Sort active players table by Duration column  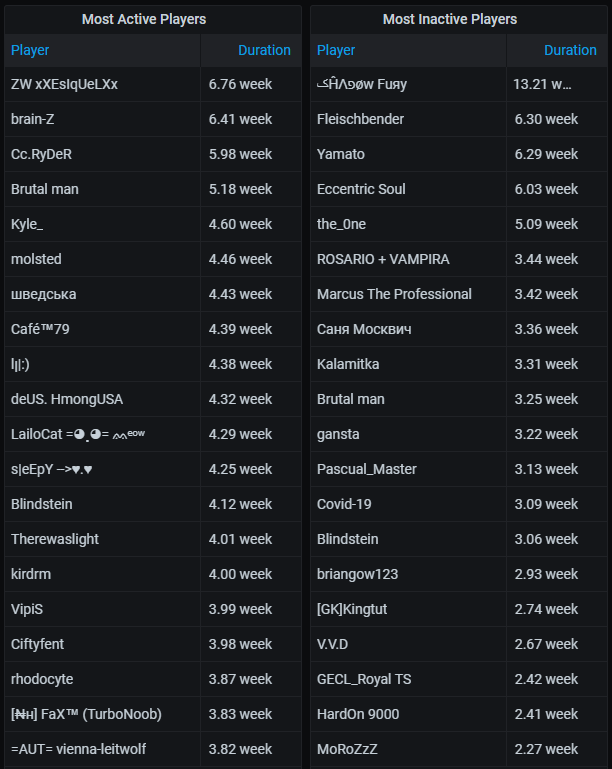tap(264, 50)
